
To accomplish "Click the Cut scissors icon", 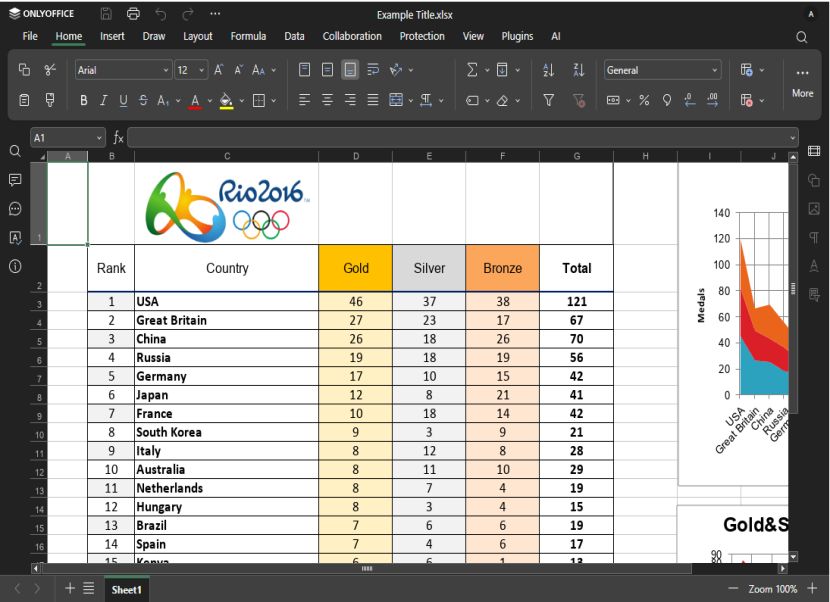I will pos(50,69).
